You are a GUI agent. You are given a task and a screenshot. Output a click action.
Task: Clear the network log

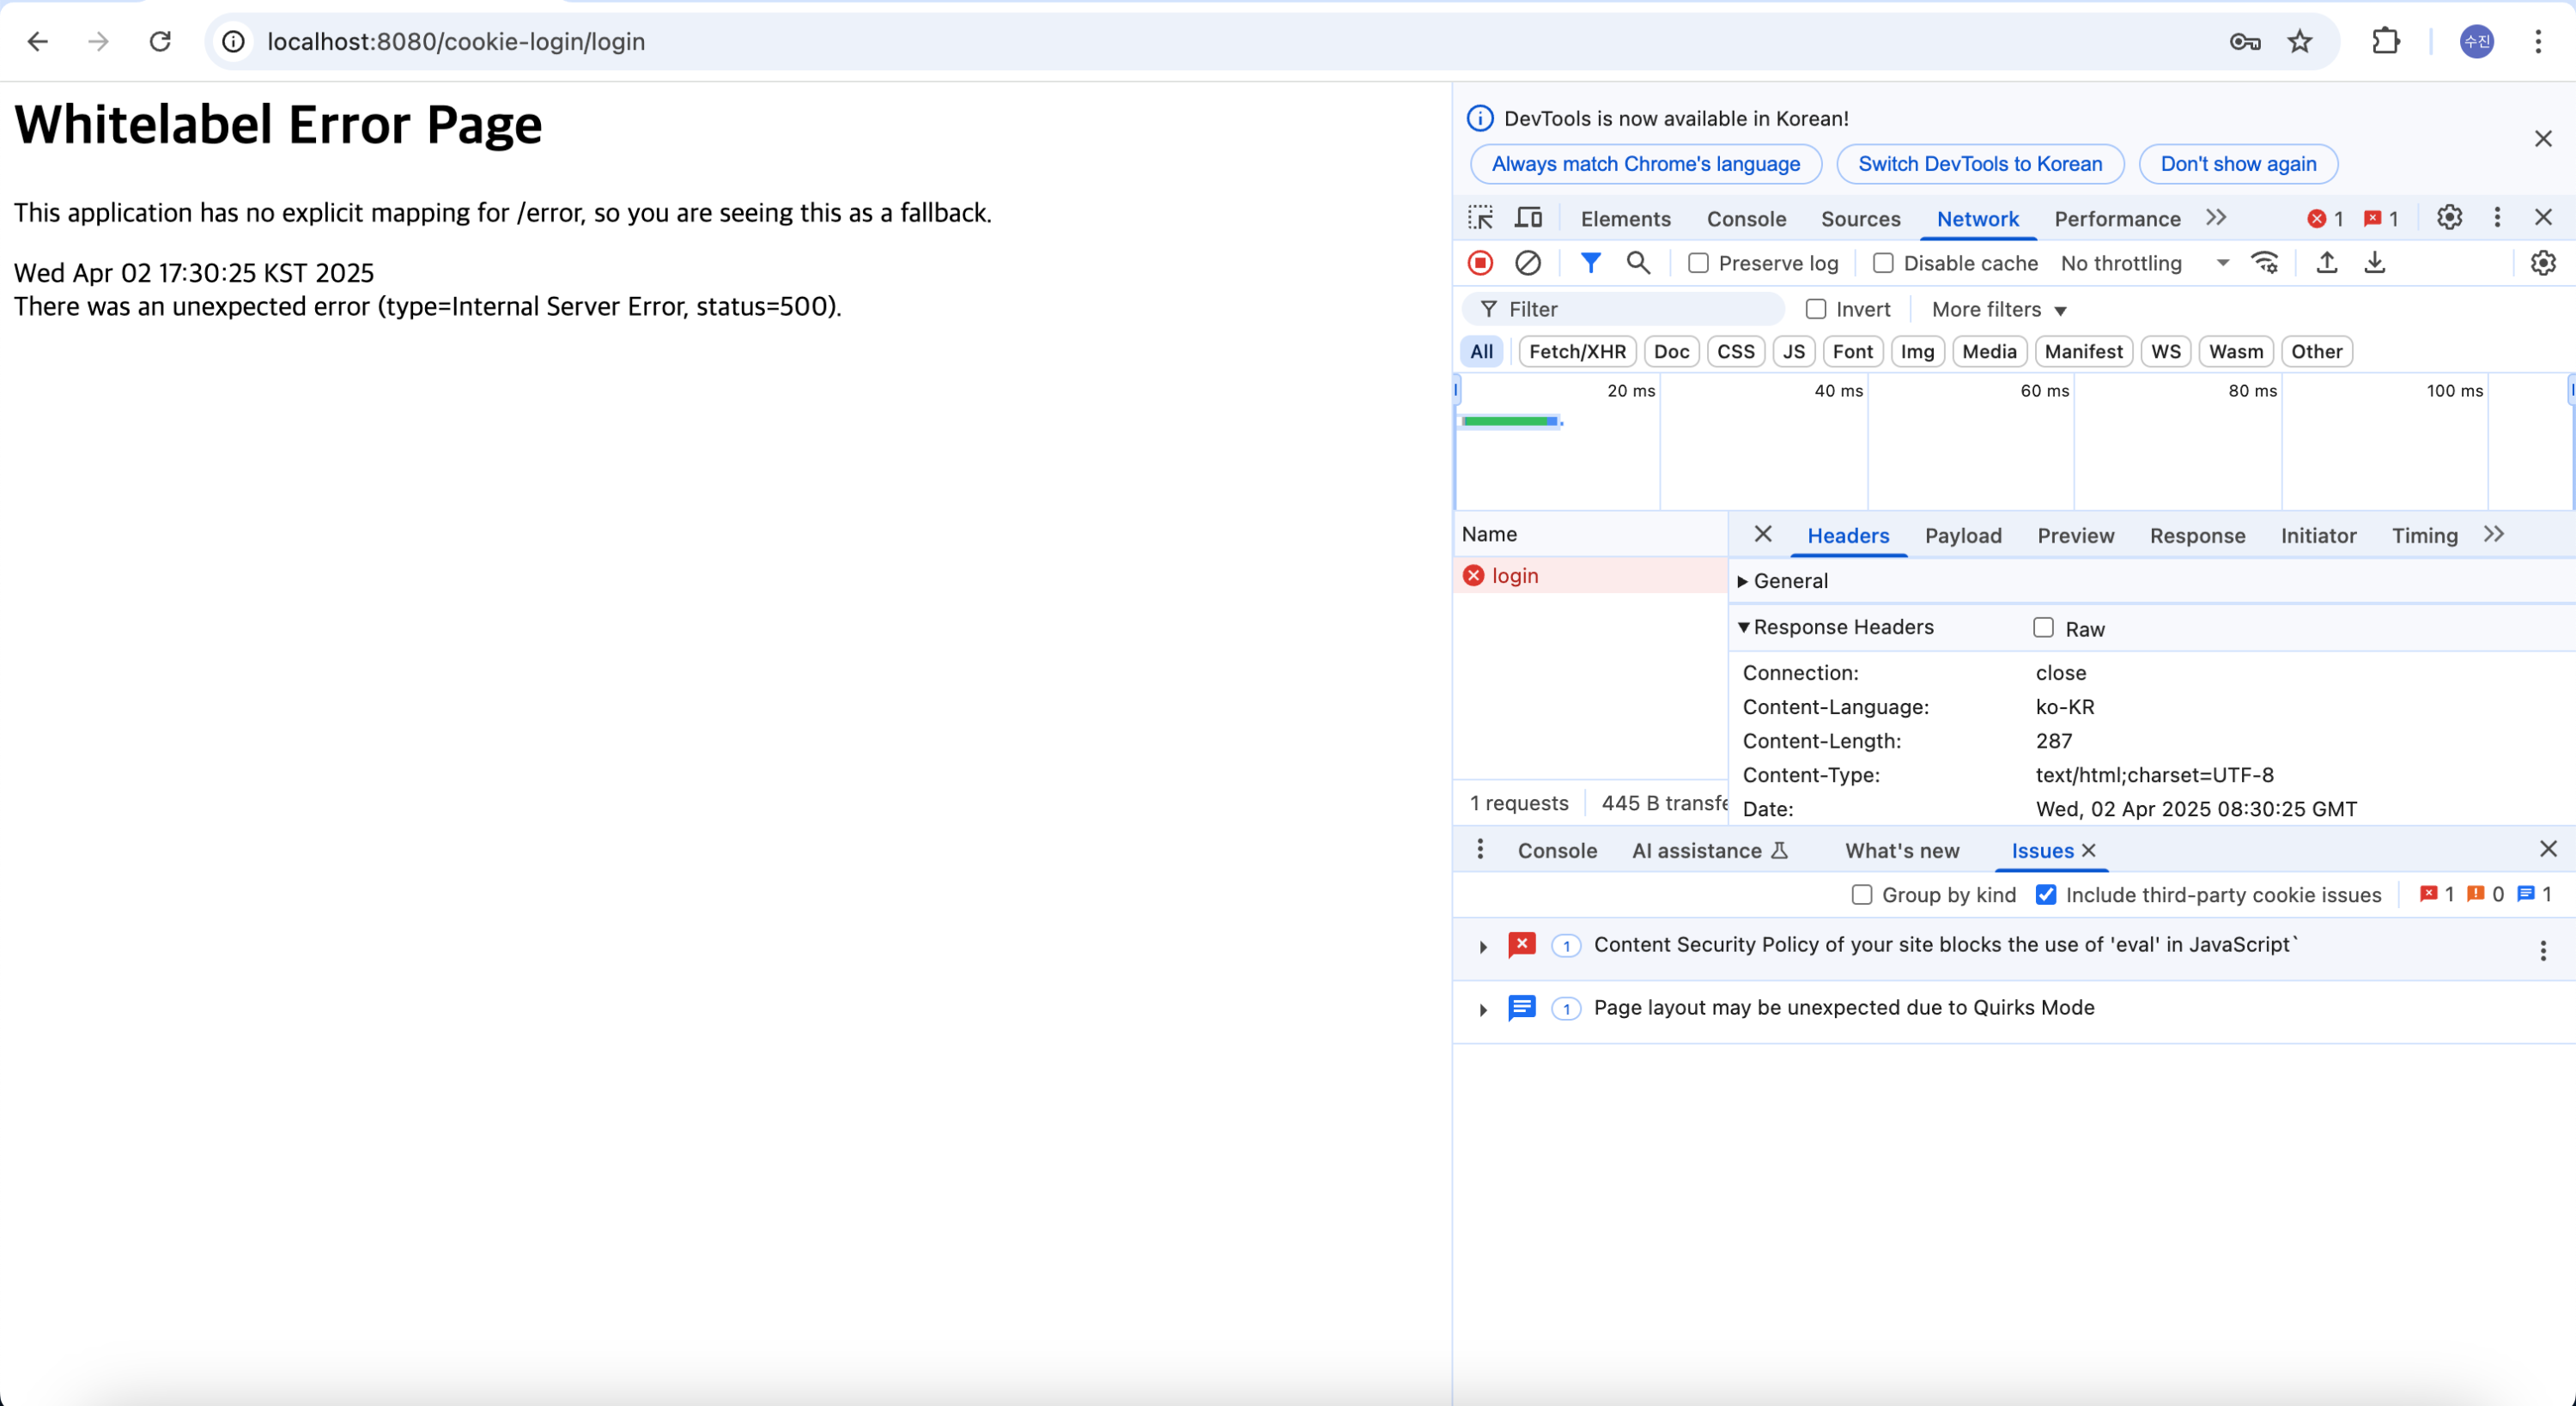(x=1527, y=263)
